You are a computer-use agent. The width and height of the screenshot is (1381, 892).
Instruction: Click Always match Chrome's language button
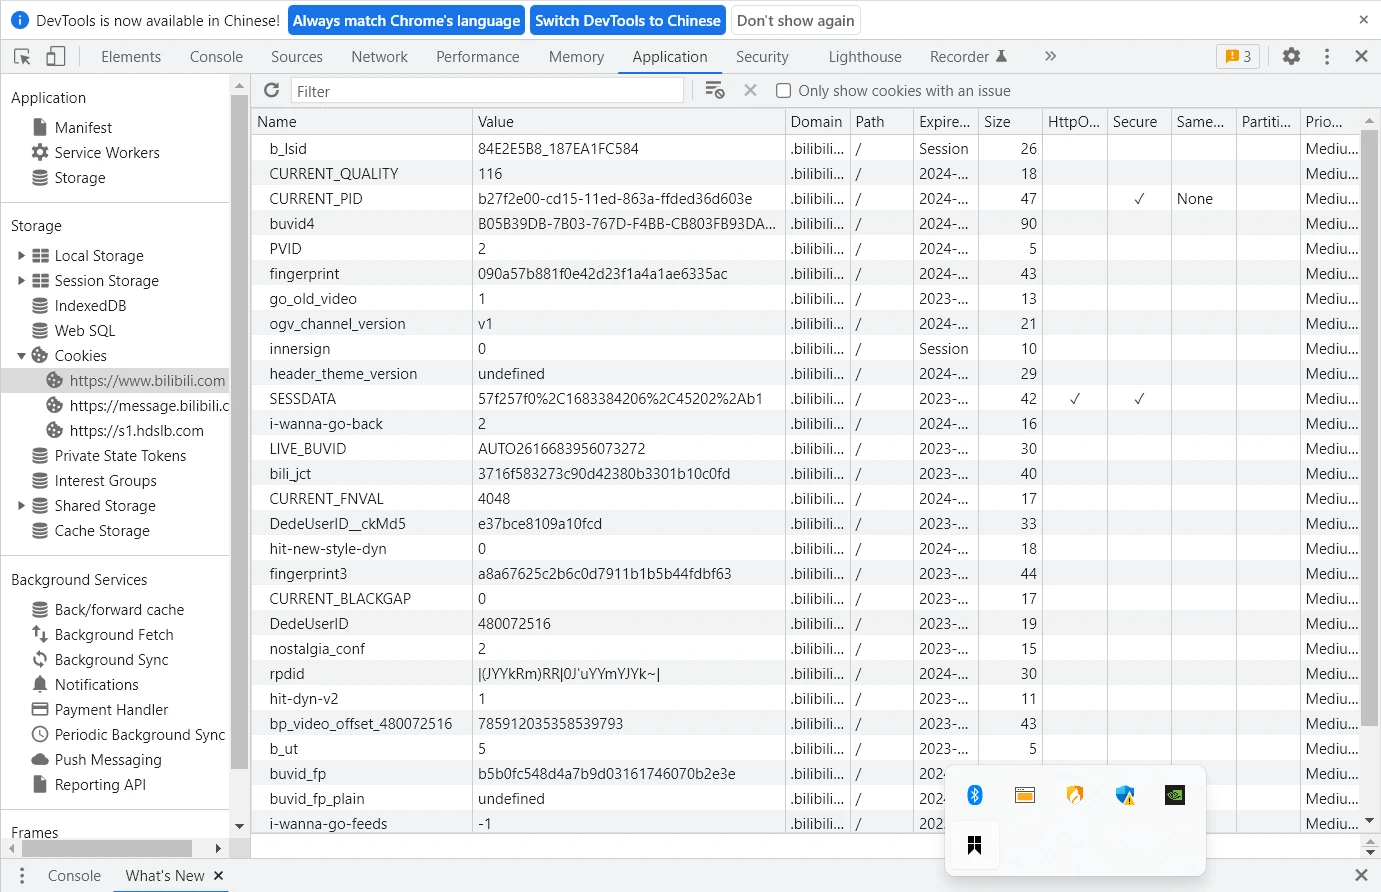click(x=407, y=20)
